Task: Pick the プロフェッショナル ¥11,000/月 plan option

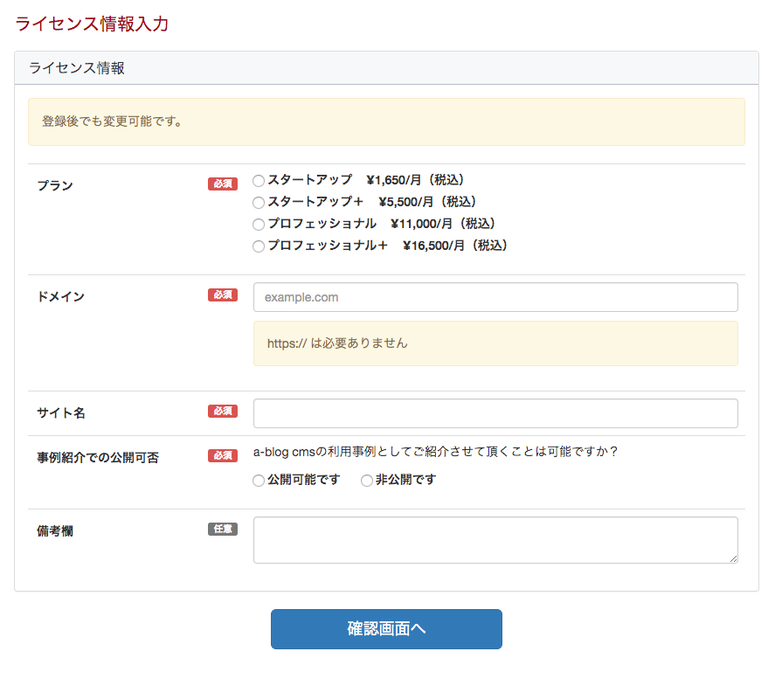Action: pos(259,225)
